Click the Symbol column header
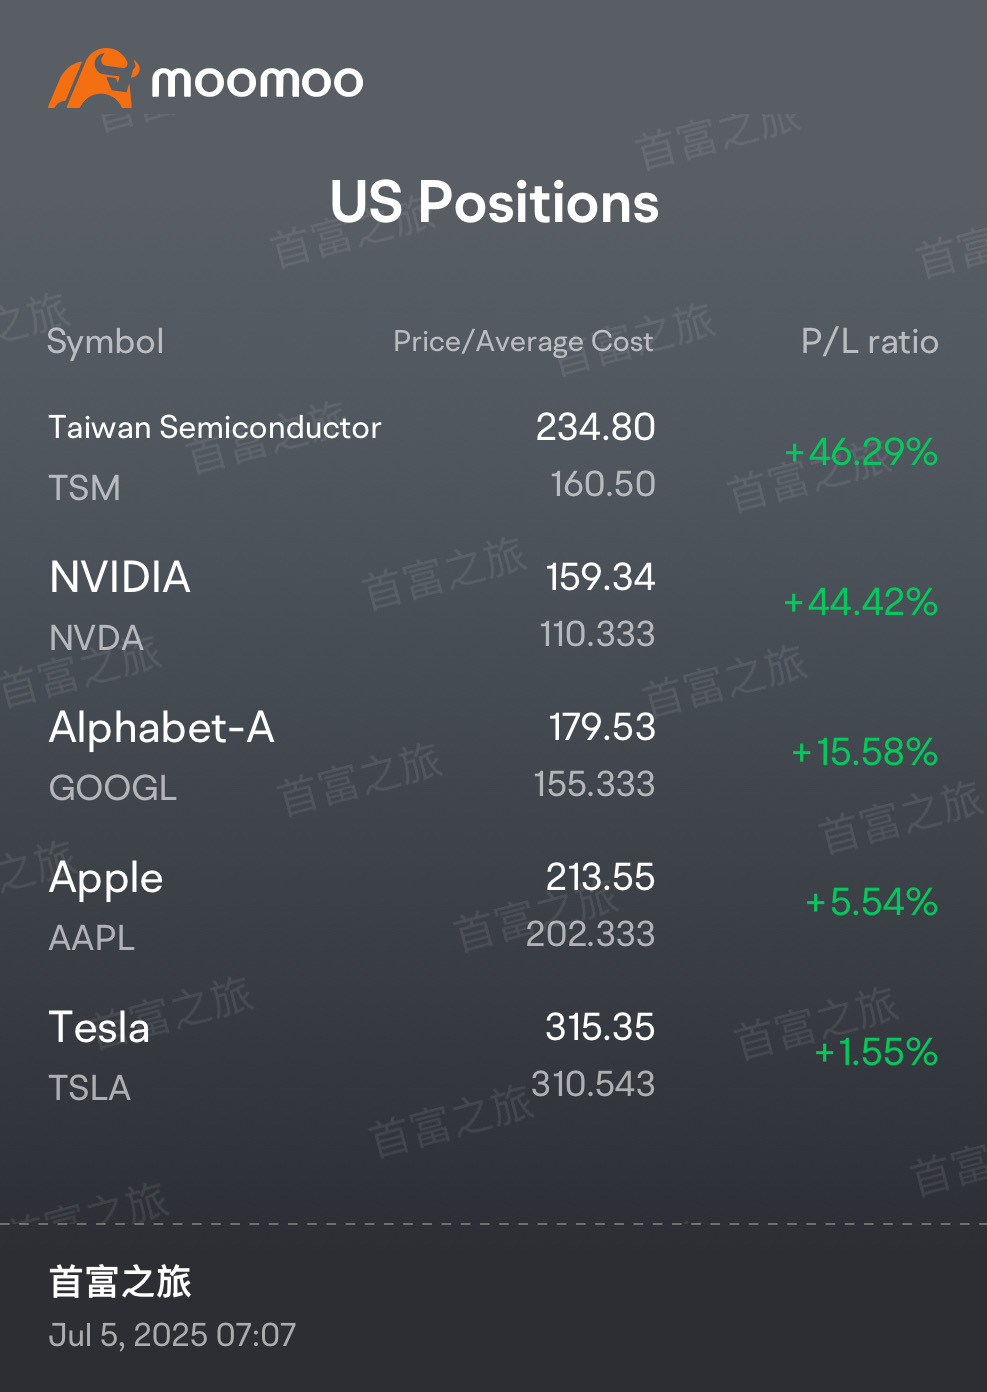987x1392 pixels. point(106,342)
